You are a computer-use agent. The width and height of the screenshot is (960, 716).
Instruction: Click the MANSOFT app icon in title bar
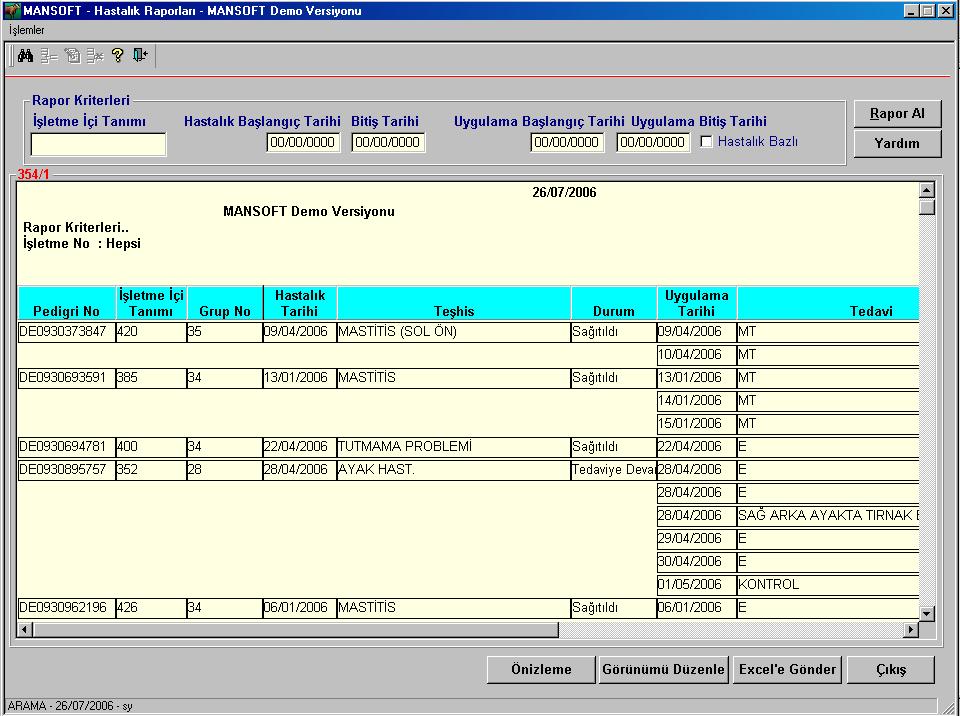[12, 10]
